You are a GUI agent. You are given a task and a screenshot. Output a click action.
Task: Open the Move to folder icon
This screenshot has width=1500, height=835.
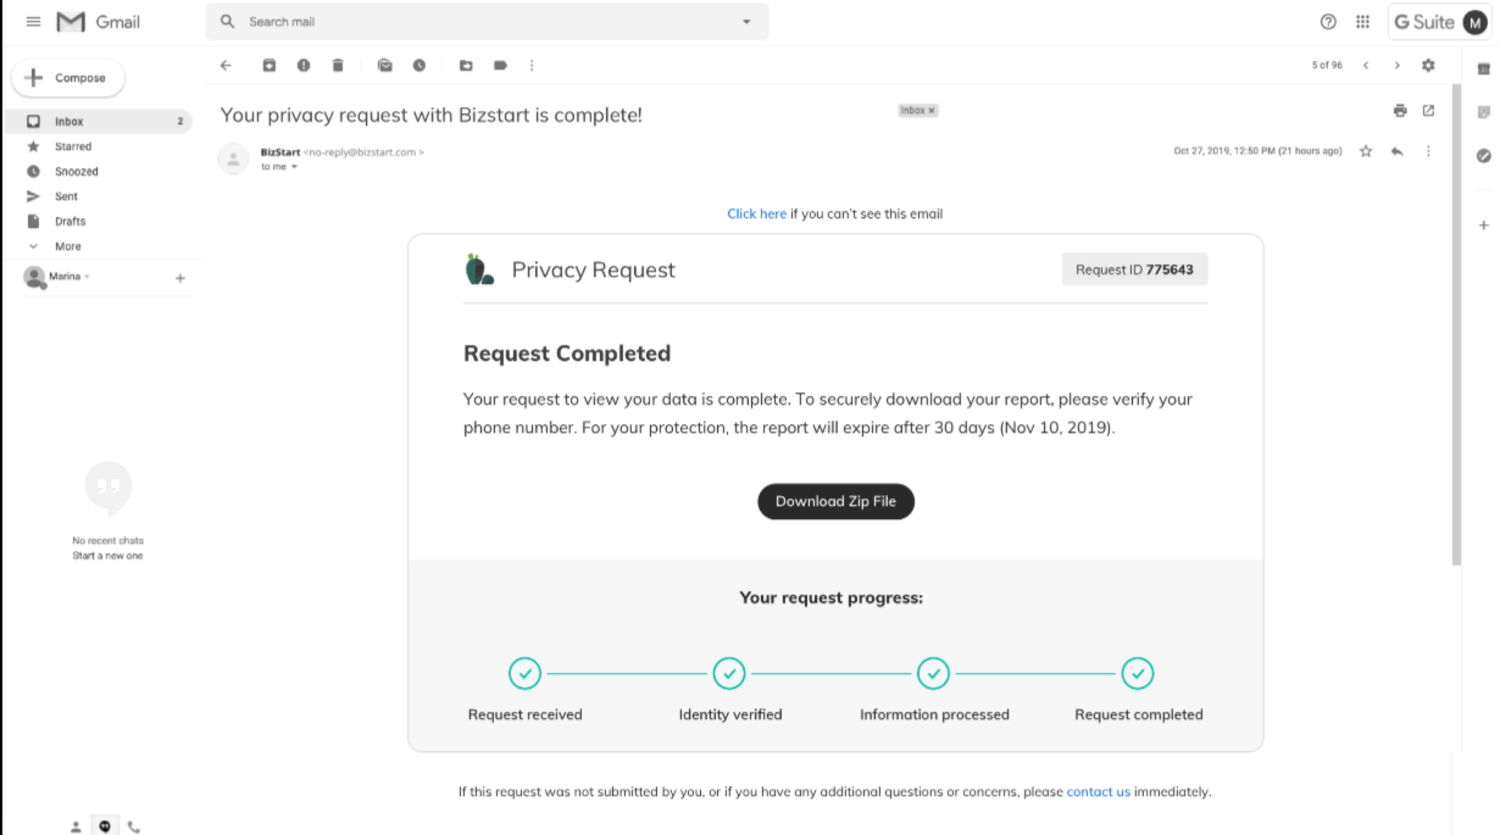coord(466,65)
